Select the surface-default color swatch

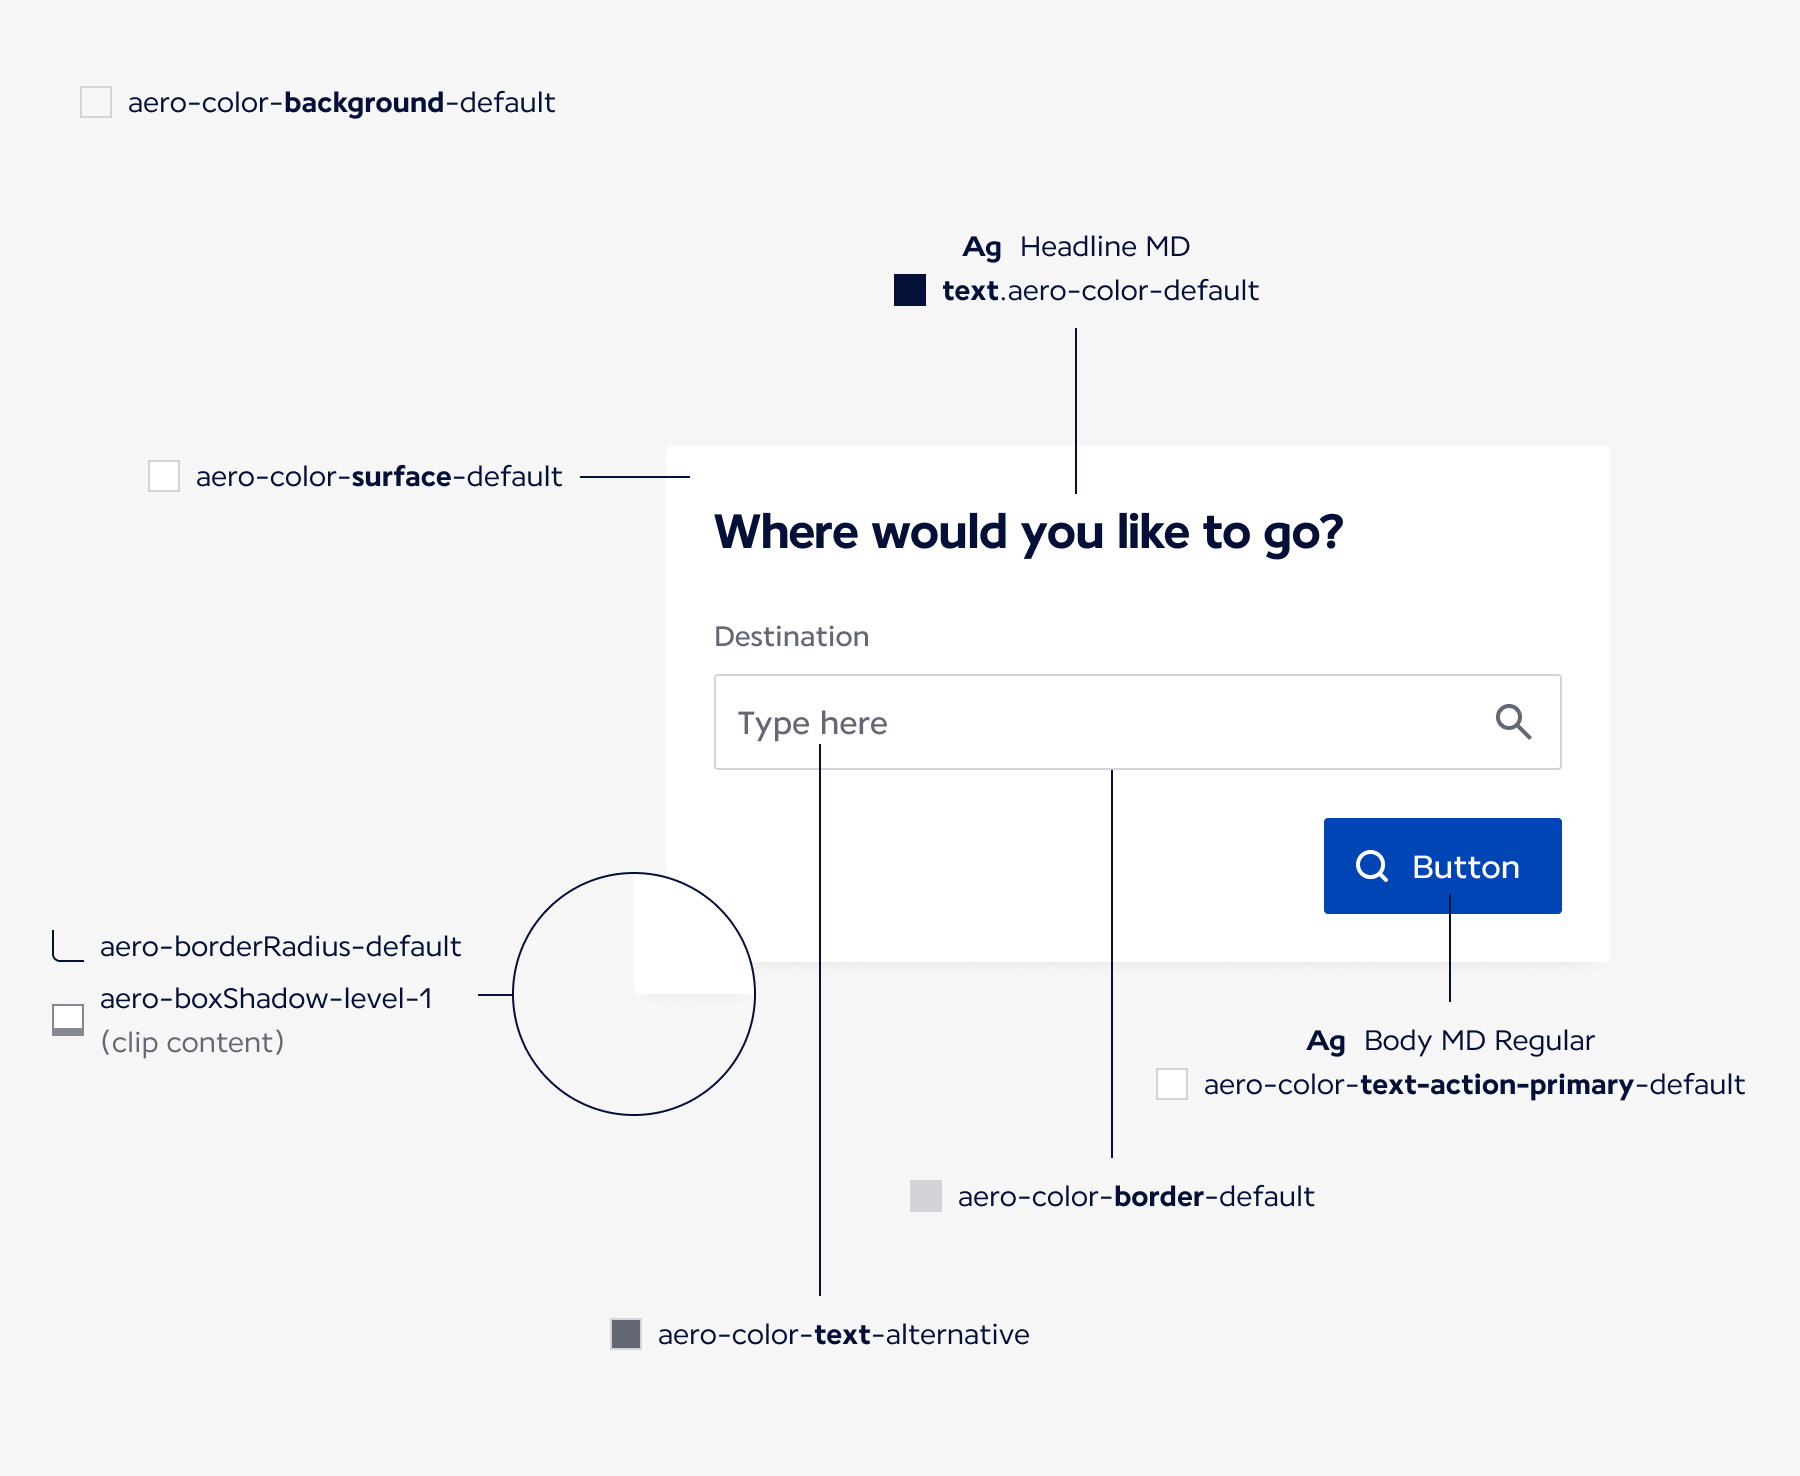click(x=164, y=476)
